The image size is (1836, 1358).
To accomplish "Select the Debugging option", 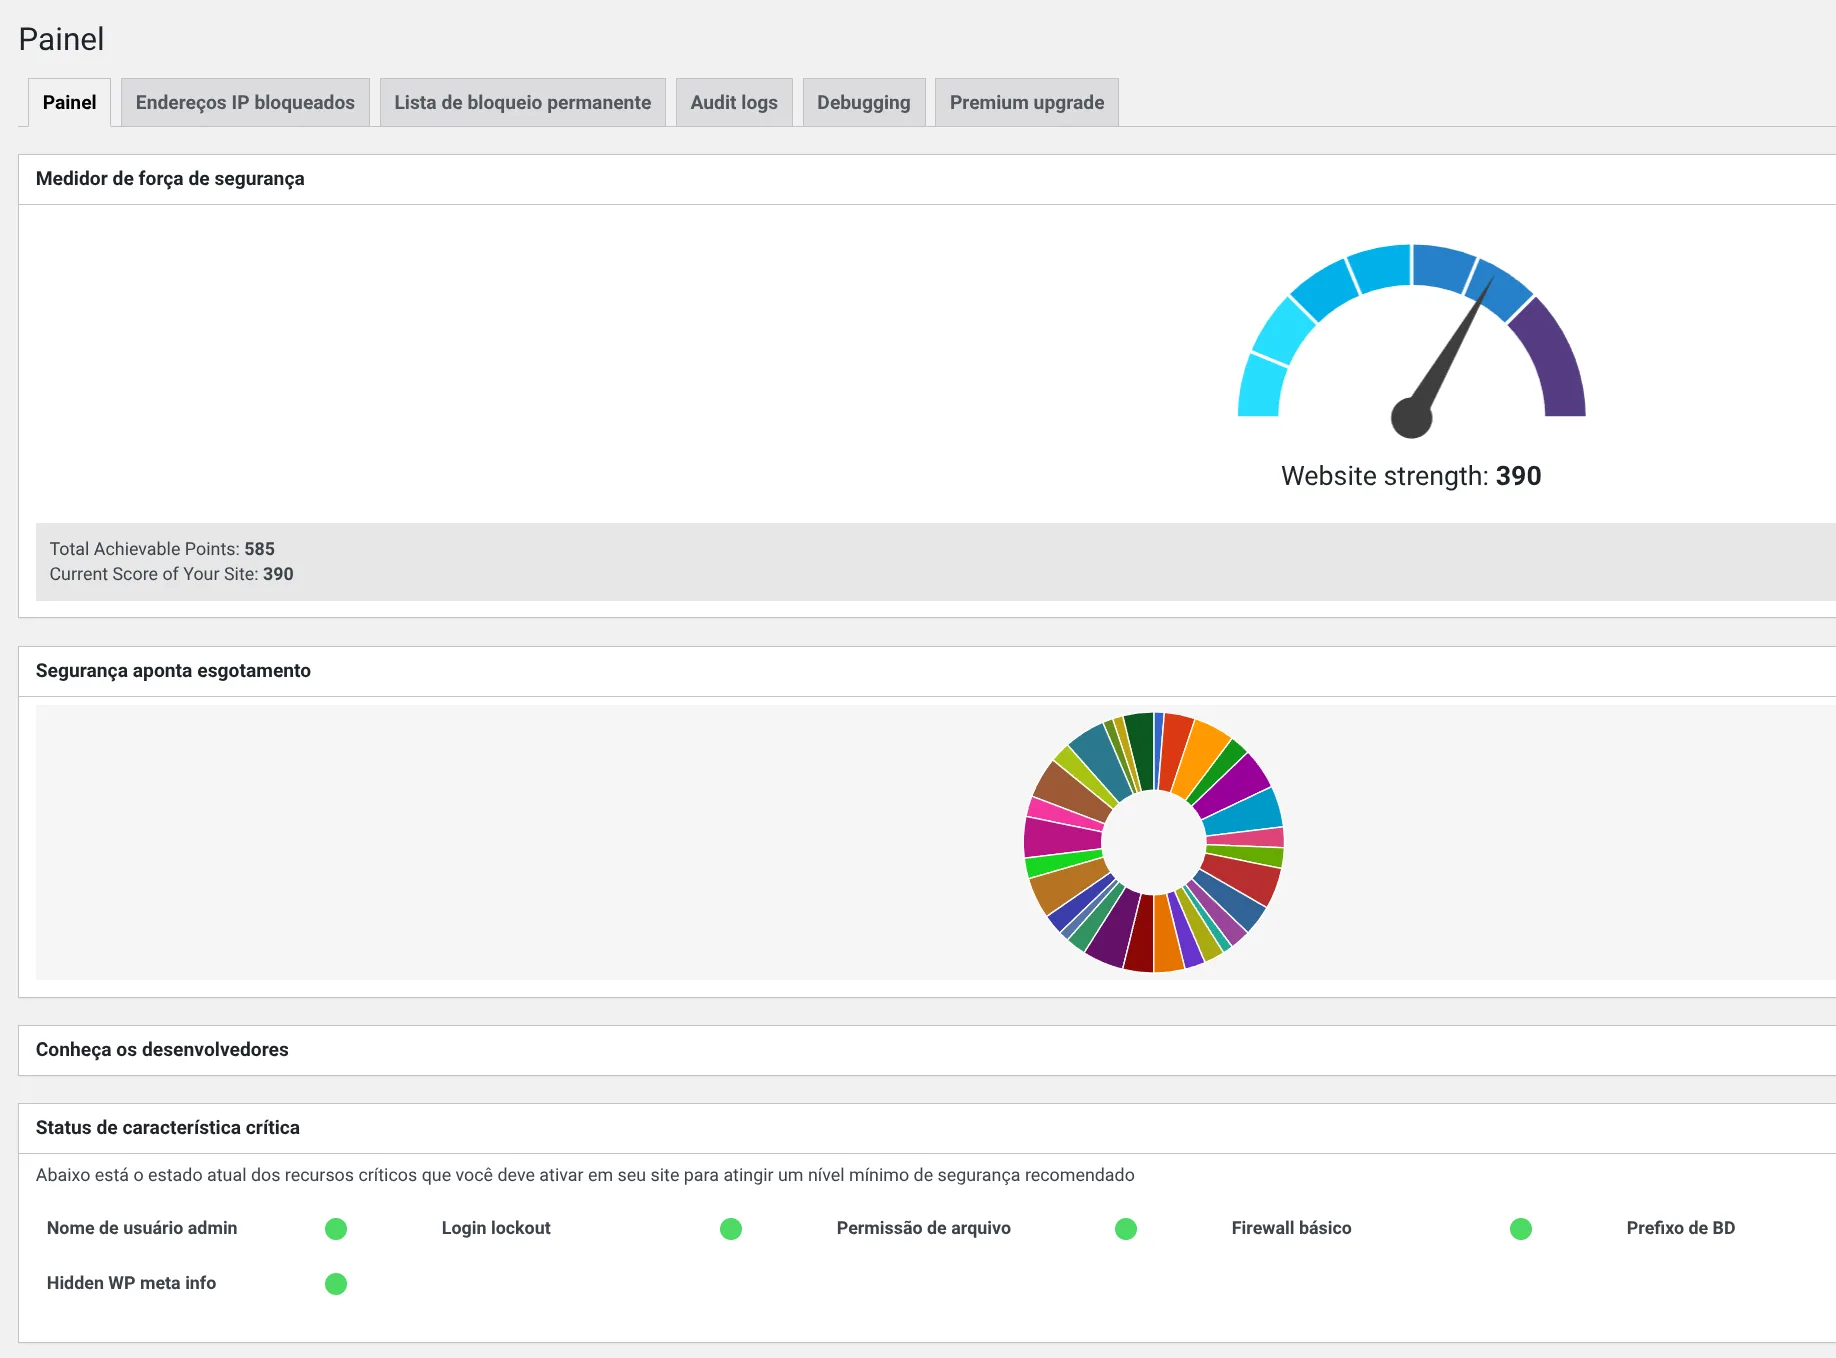I will coord(863,102).
